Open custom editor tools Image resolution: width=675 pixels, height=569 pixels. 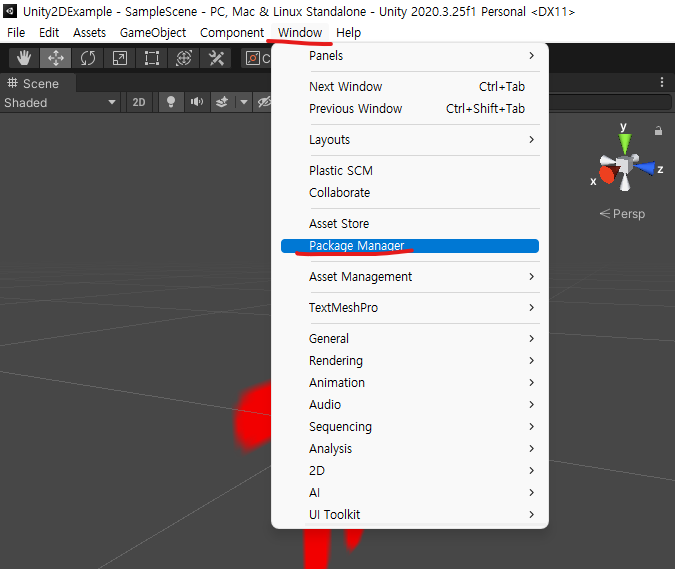point(216,58)
